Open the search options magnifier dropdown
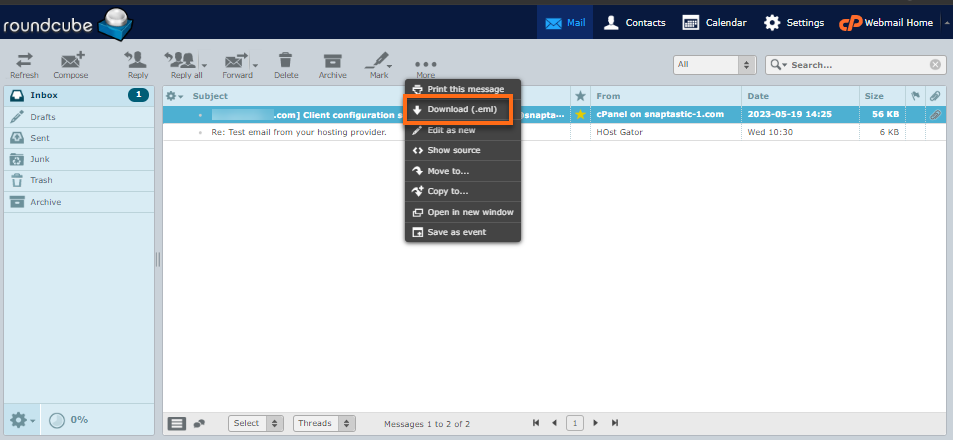The image size is (953, 440). pyautogui.click(x=778, y=64)
